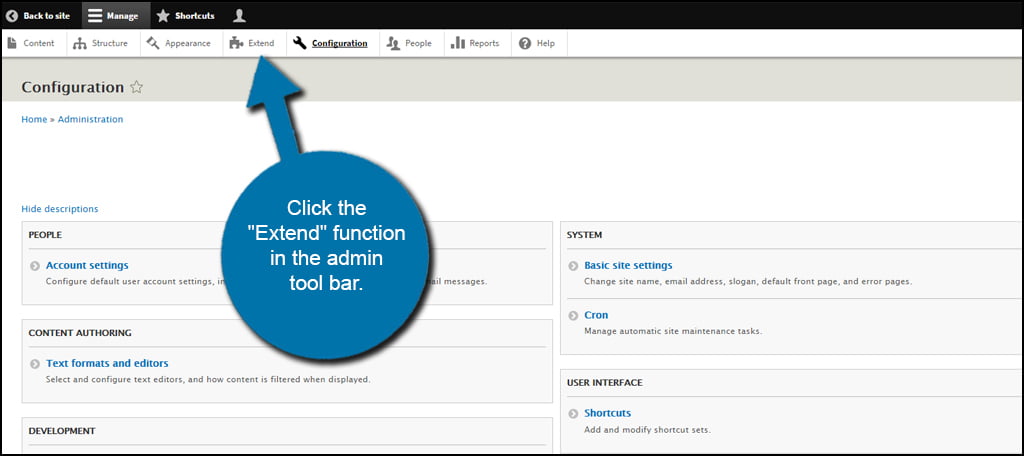Click the Home breadcrumb link
The width and height of the screenshot is (1024, 456).
[34, 119]
